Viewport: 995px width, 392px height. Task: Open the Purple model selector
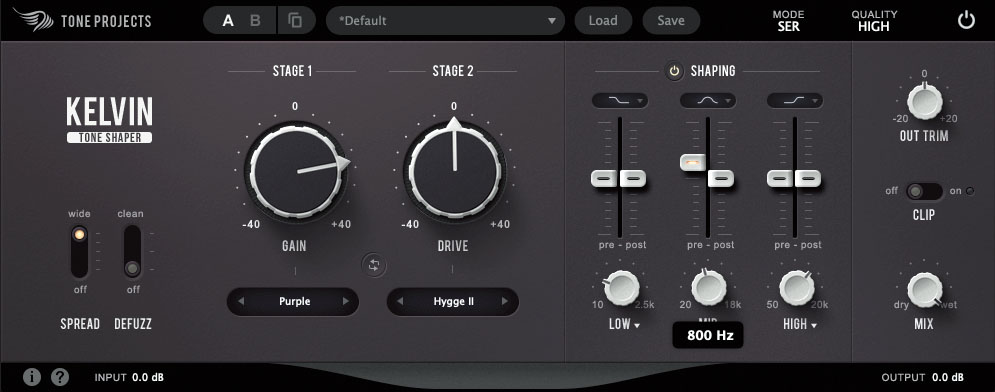pyautogui.click(x=294, y=301)
